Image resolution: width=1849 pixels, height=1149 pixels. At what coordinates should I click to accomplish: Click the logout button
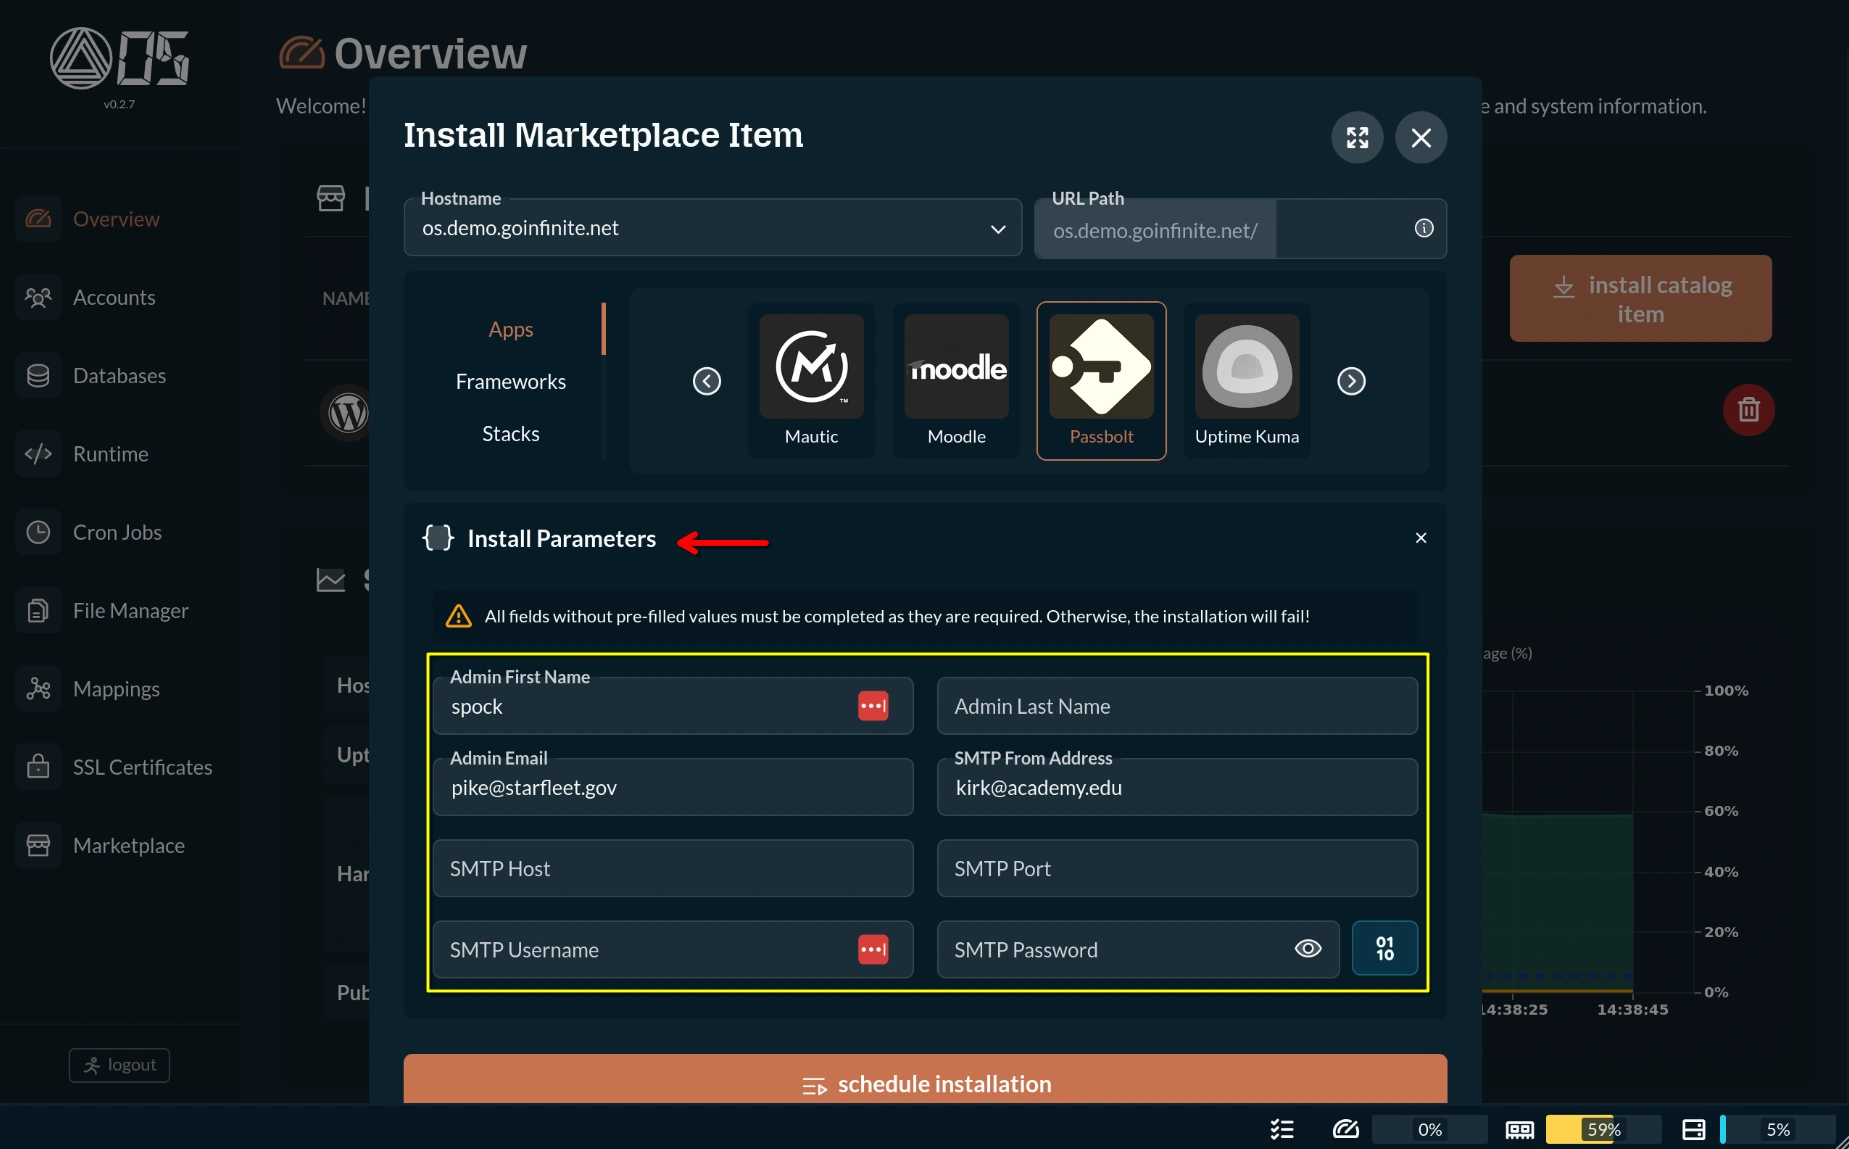click(119, 1065)
